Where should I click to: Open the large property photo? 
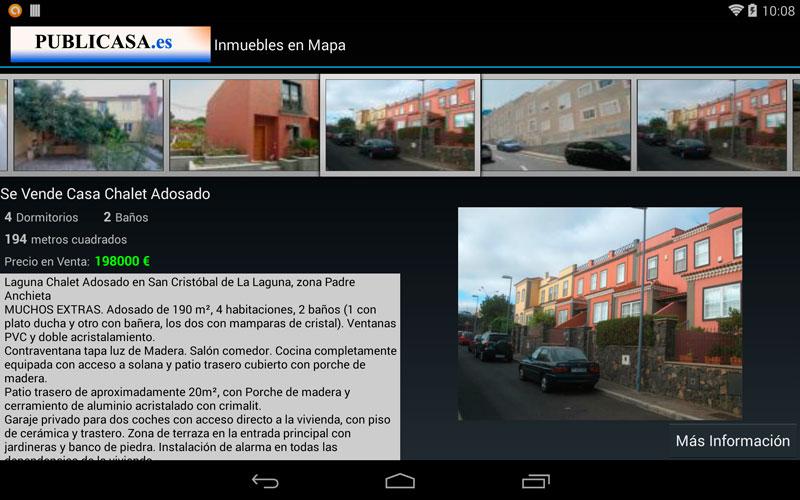pos(600,314)
